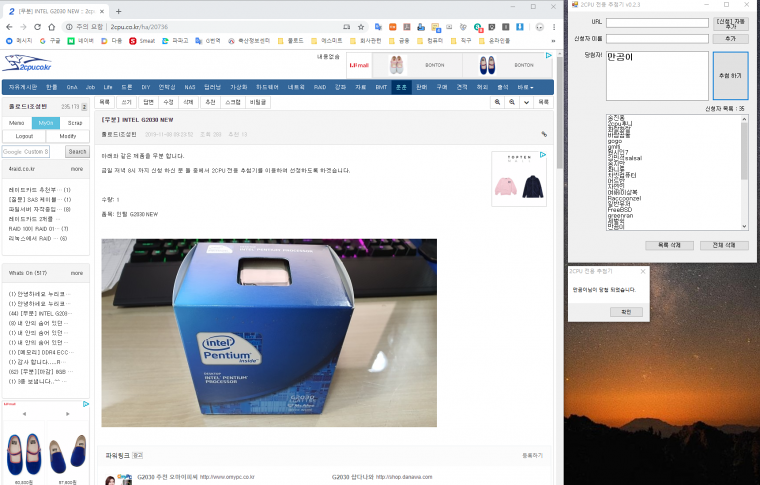Open the Smeat bookmark
The height and width of the screenshot is (485, 760).
tap(142, 41)
